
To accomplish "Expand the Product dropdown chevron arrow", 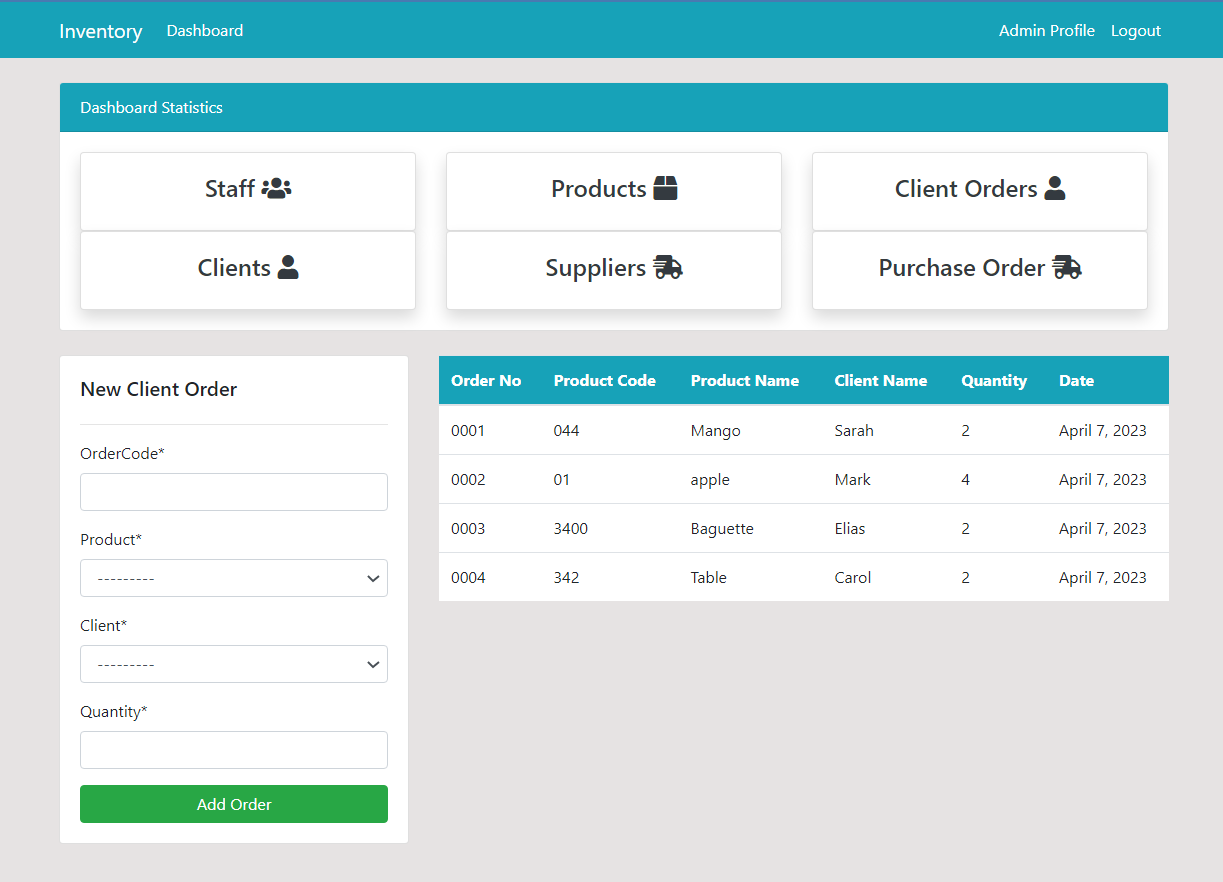I will click(x=373, y=578).
